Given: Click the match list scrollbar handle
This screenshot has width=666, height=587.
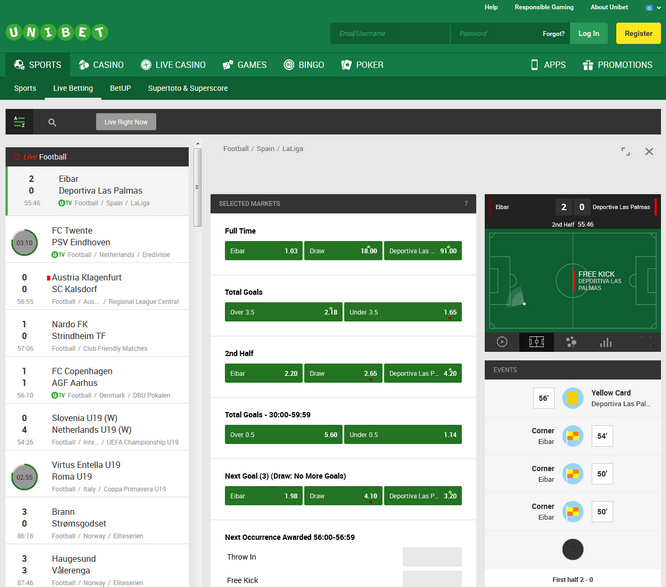Looking at the screenshot, I should (x=197, y=187).
